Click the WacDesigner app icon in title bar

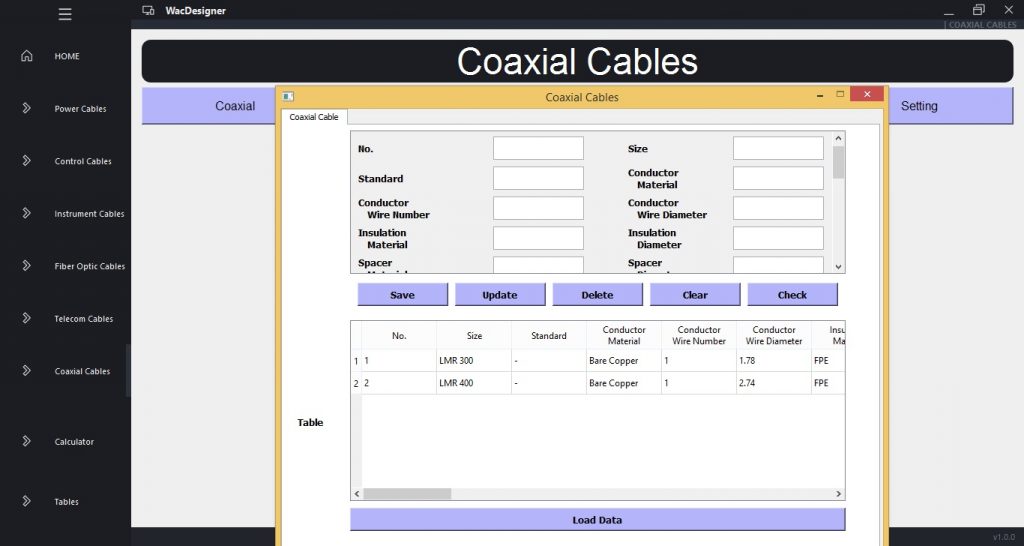[x=148, y=11]
